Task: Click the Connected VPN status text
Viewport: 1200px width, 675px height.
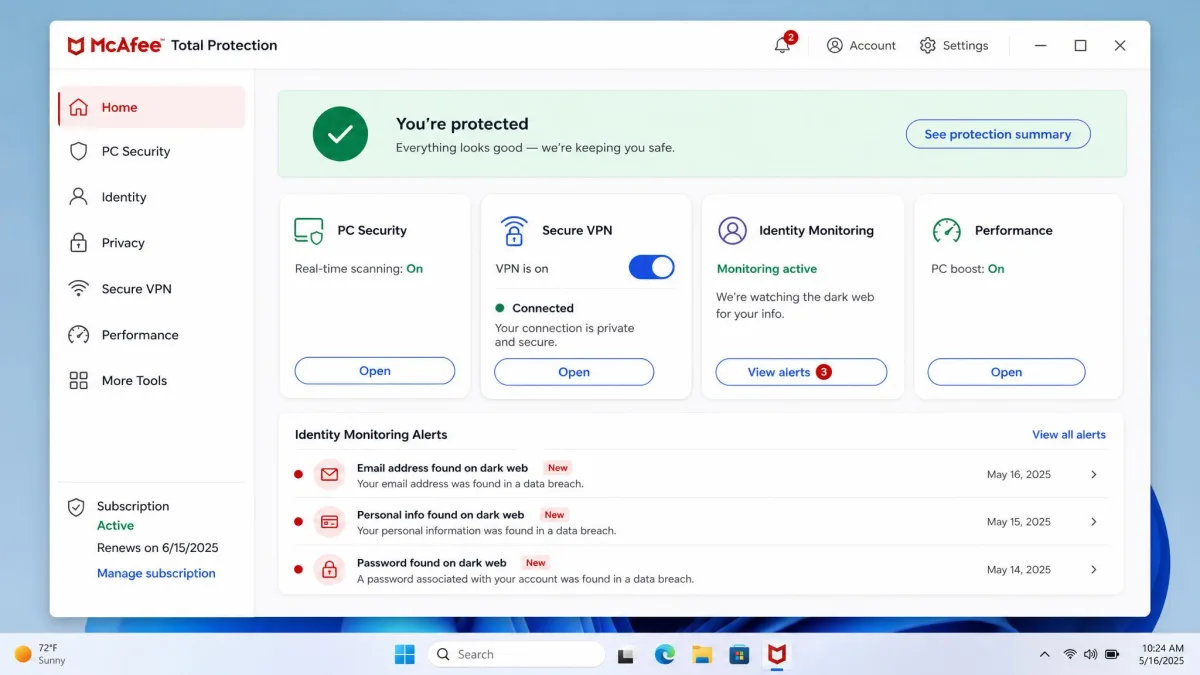Action: click(543, 308)
